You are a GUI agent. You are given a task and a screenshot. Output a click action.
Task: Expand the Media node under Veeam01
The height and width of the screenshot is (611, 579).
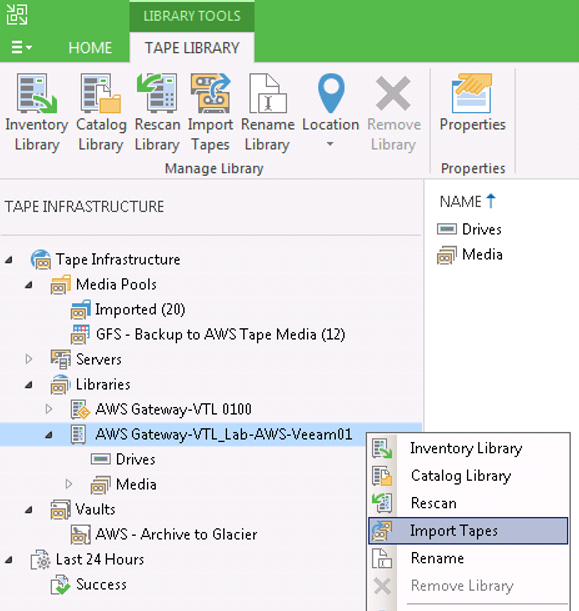(x=69, y=484)
